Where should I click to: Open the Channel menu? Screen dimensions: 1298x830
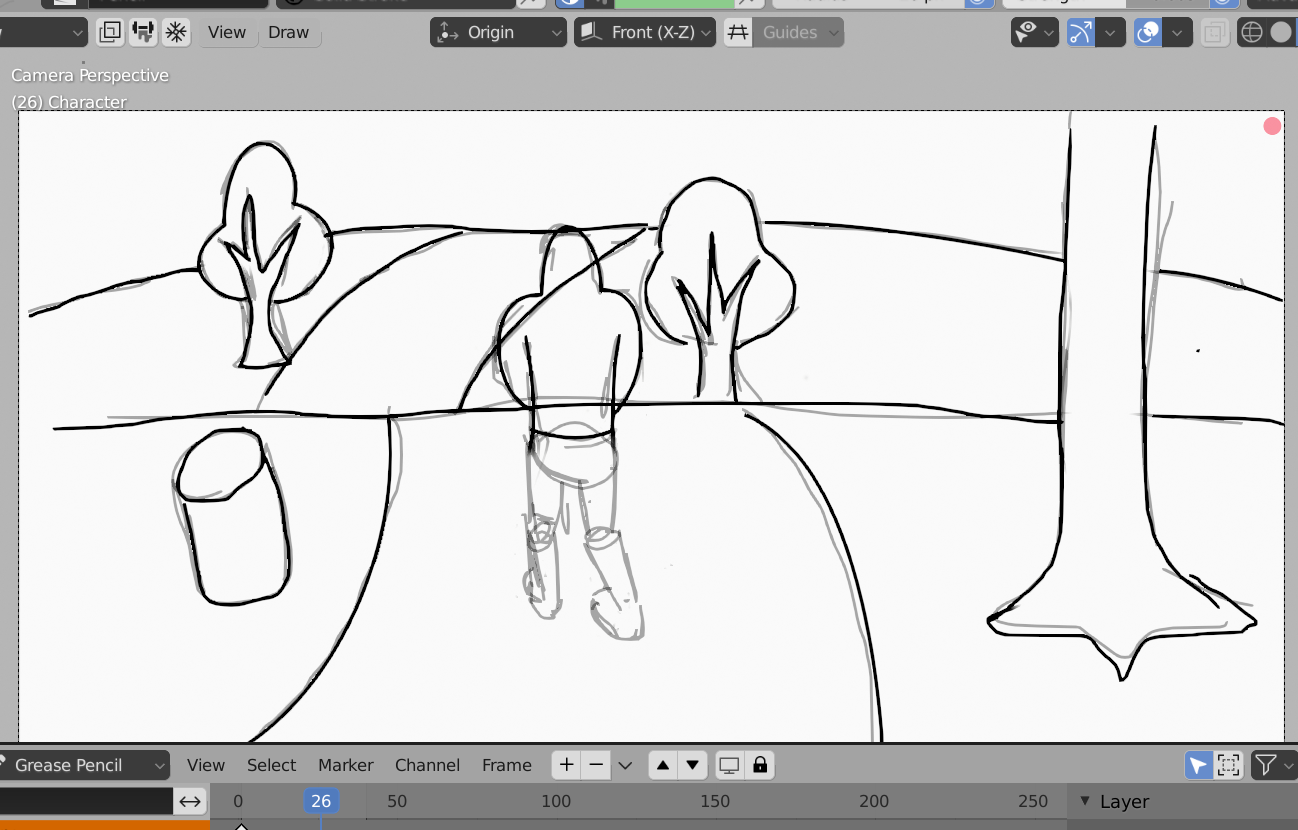(x=427, y=765)
